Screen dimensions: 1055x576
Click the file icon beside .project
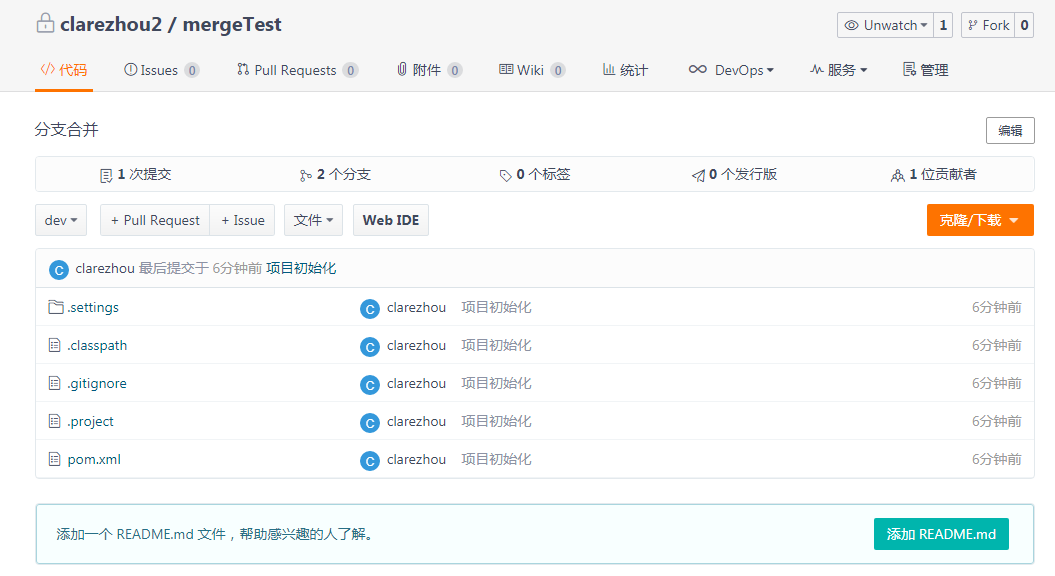pyautogui.click(x=54, y=421)
